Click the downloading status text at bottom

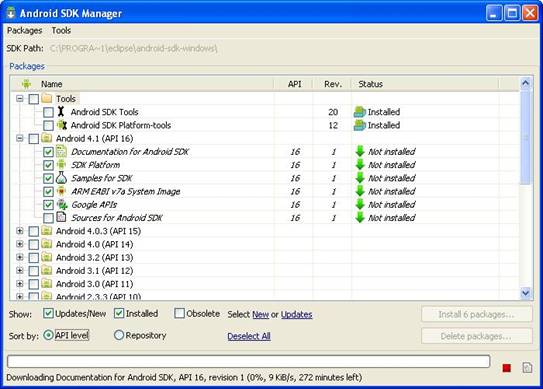184,377
